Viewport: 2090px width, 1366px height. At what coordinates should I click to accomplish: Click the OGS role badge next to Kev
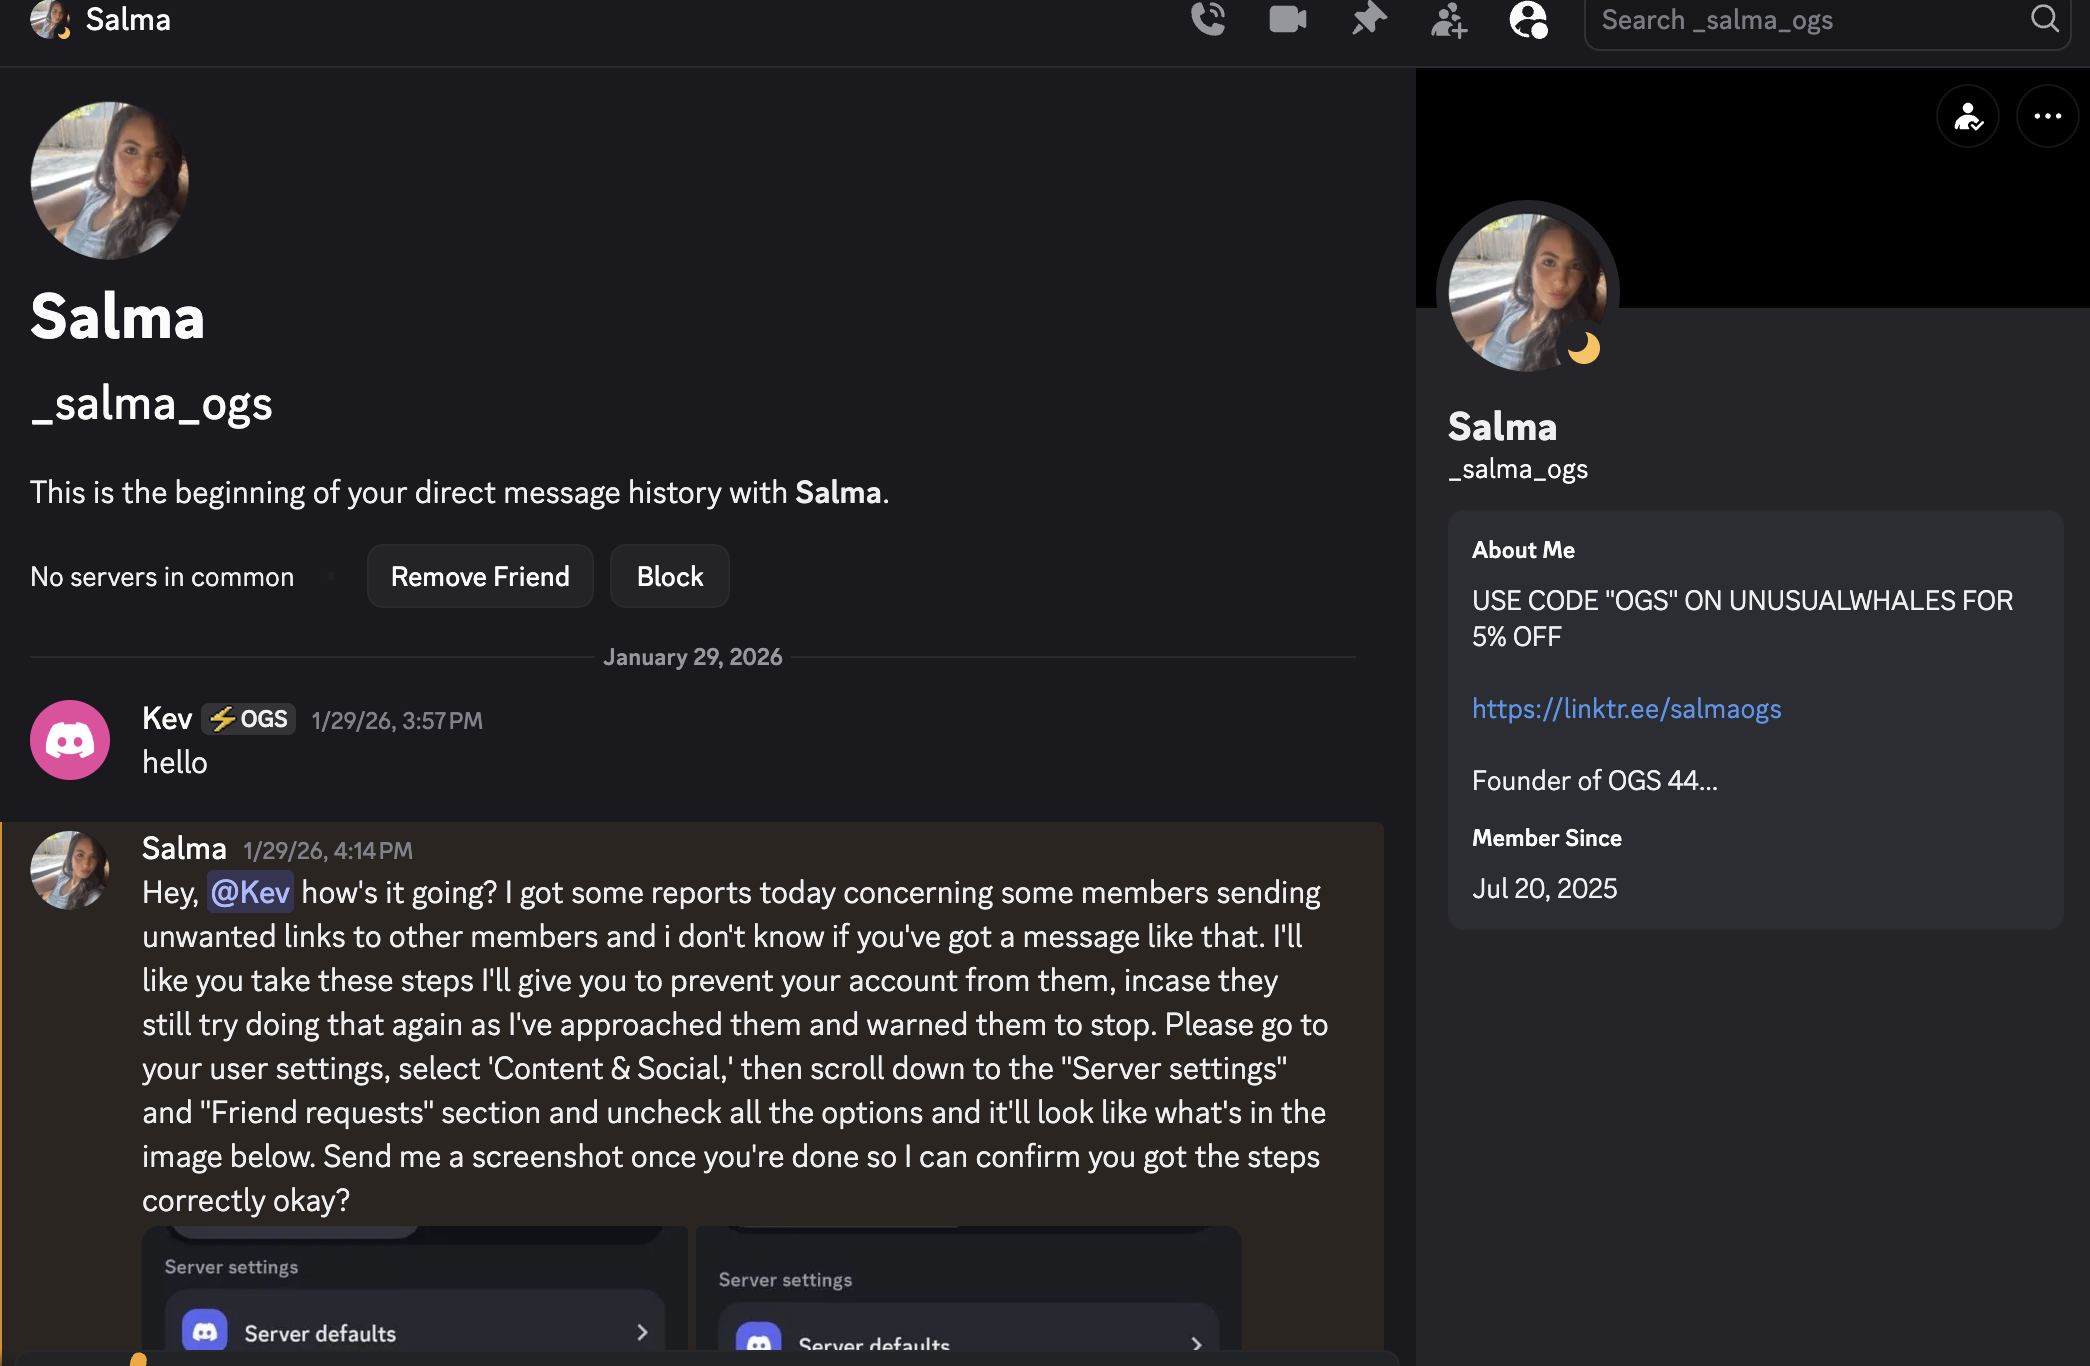pyautogui.click(x=247, y=718)
